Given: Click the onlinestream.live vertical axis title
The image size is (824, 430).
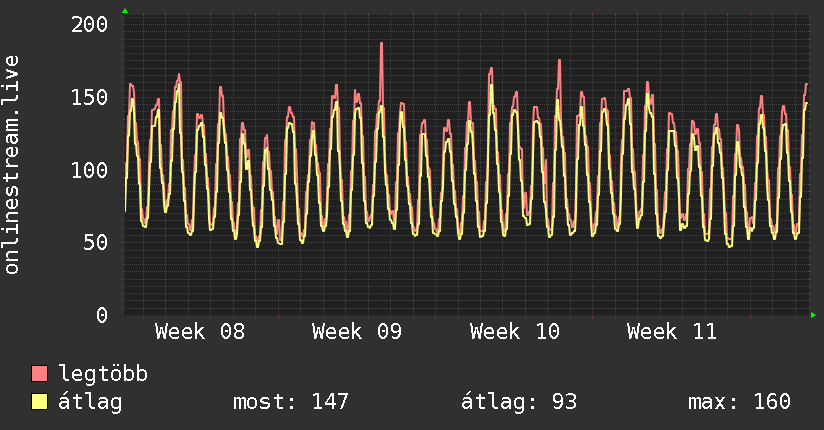Looking at the screenshot, I should [x=12, y=165].
